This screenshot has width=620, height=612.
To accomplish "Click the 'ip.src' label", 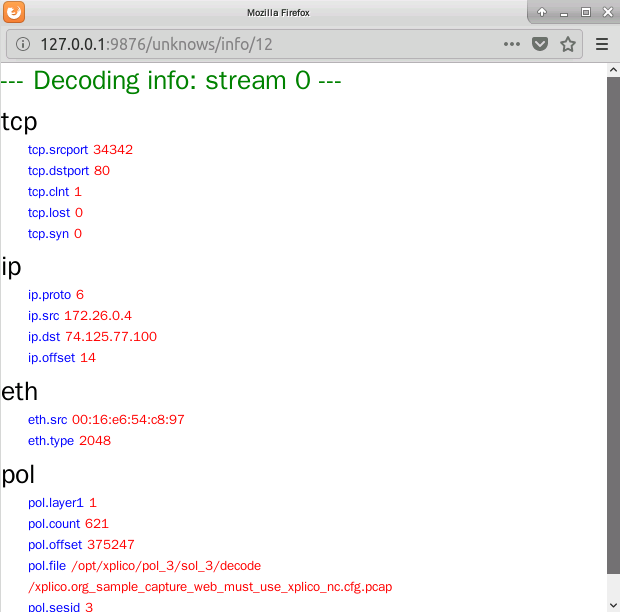I will [x=43, y=316].
